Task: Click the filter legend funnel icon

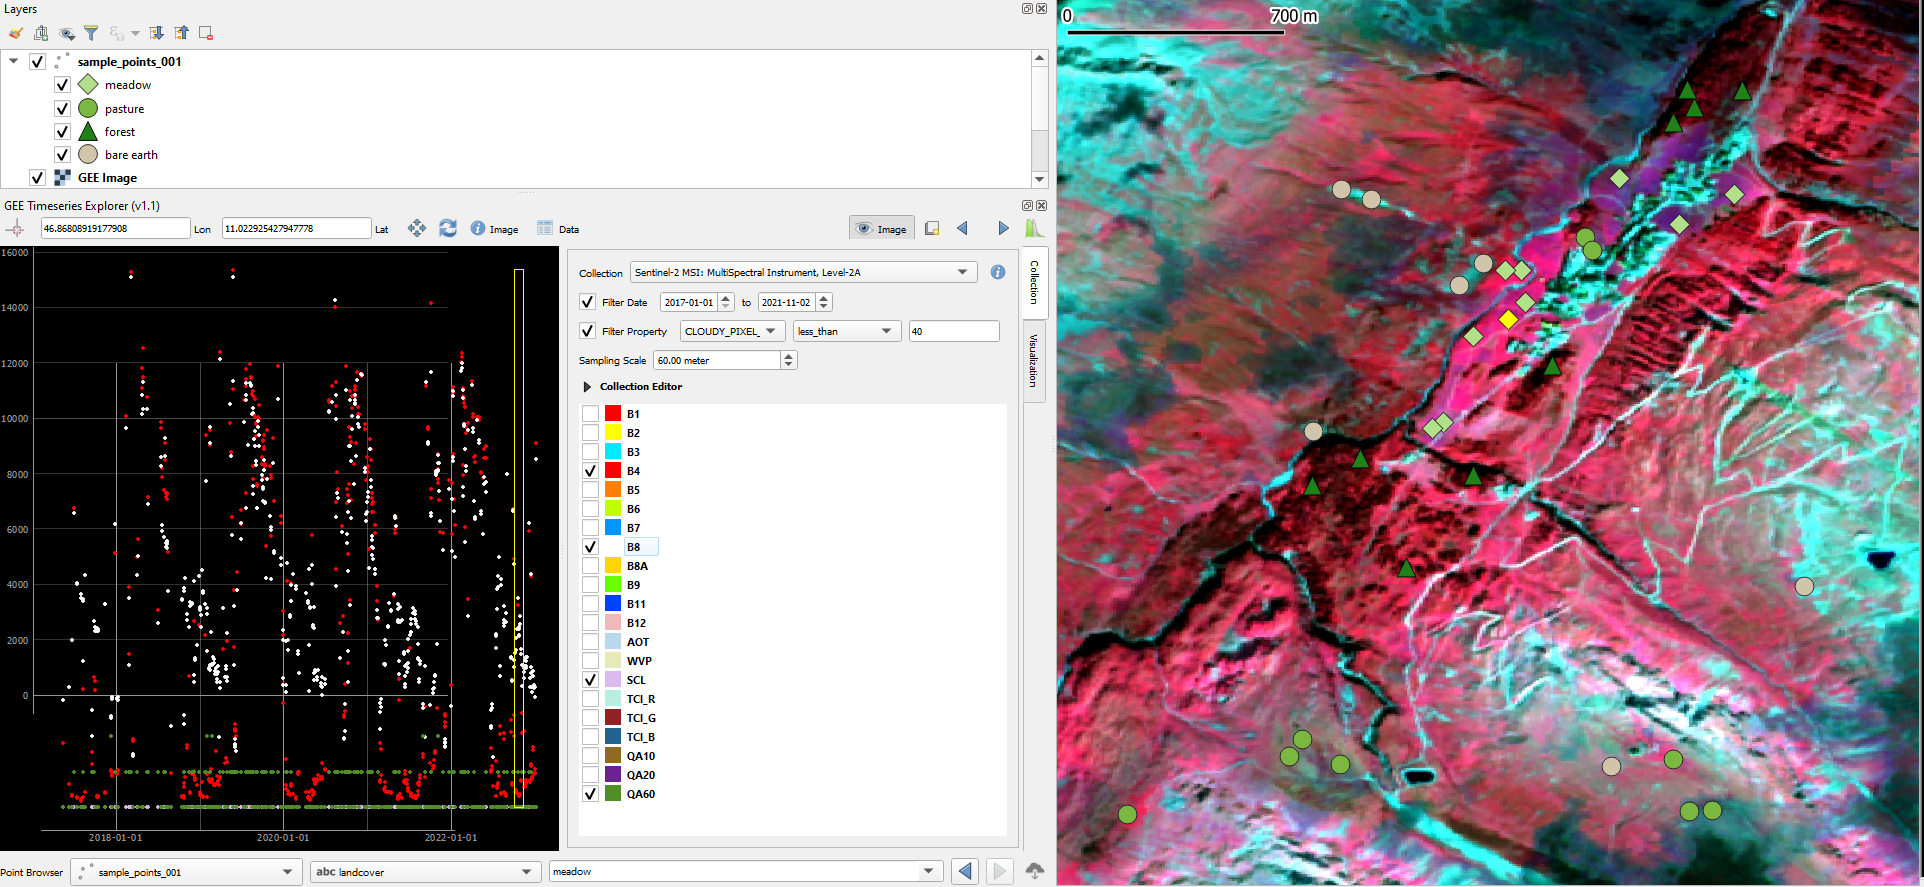Action: click(91, 33)
